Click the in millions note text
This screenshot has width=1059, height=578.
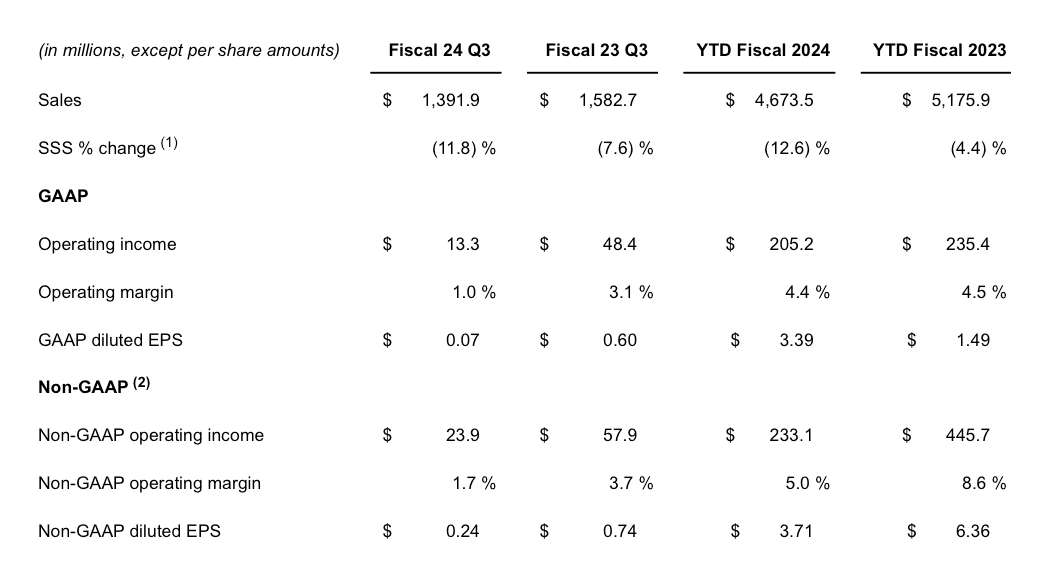[x=189, y=50]
